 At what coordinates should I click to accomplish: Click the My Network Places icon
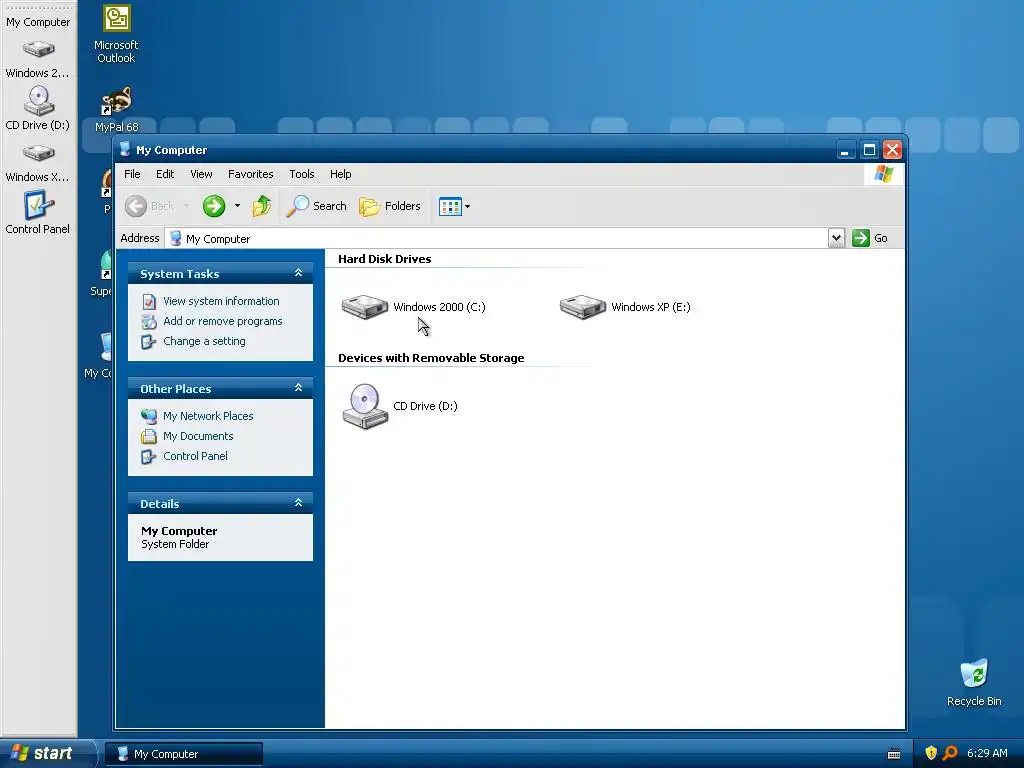[149, 416]
